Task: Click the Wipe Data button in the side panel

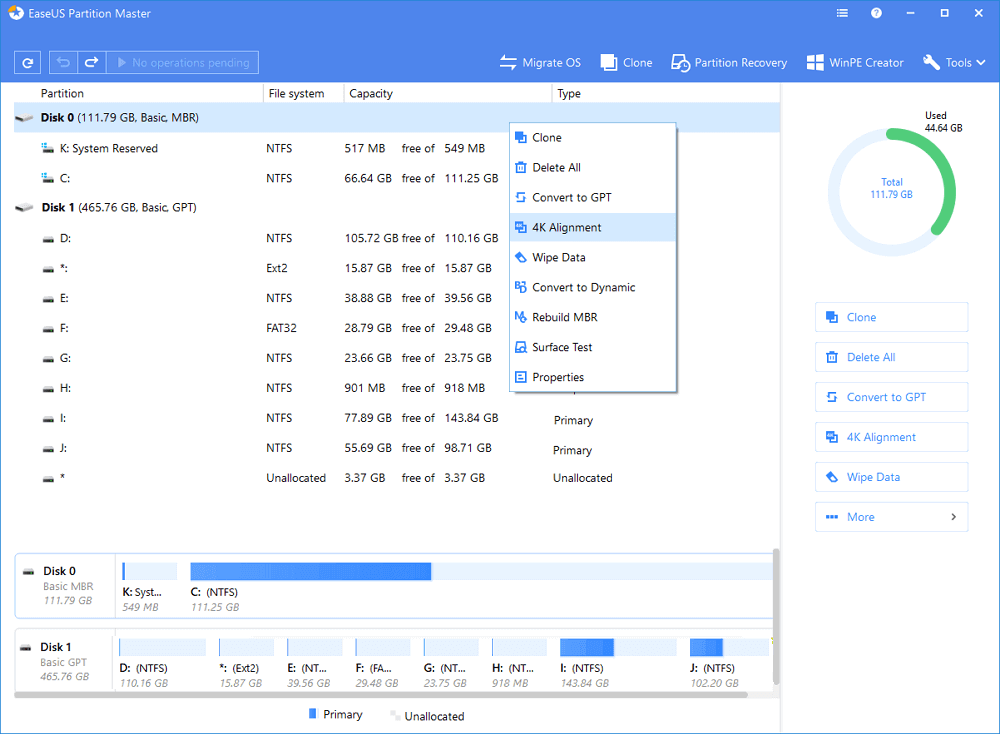Action: click(x=891, y=477)
